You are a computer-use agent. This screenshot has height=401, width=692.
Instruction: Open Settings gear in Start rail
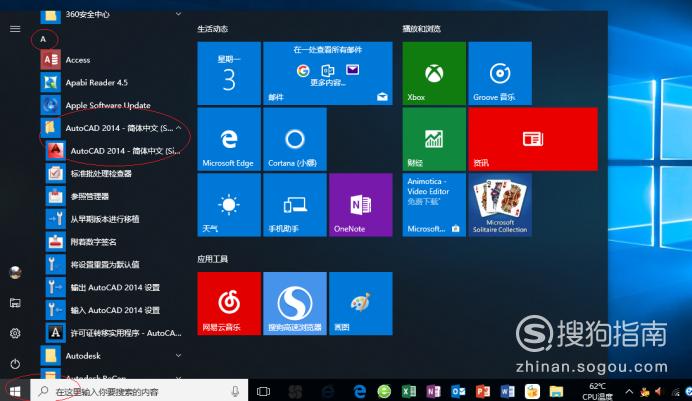(x=15, y=333)
